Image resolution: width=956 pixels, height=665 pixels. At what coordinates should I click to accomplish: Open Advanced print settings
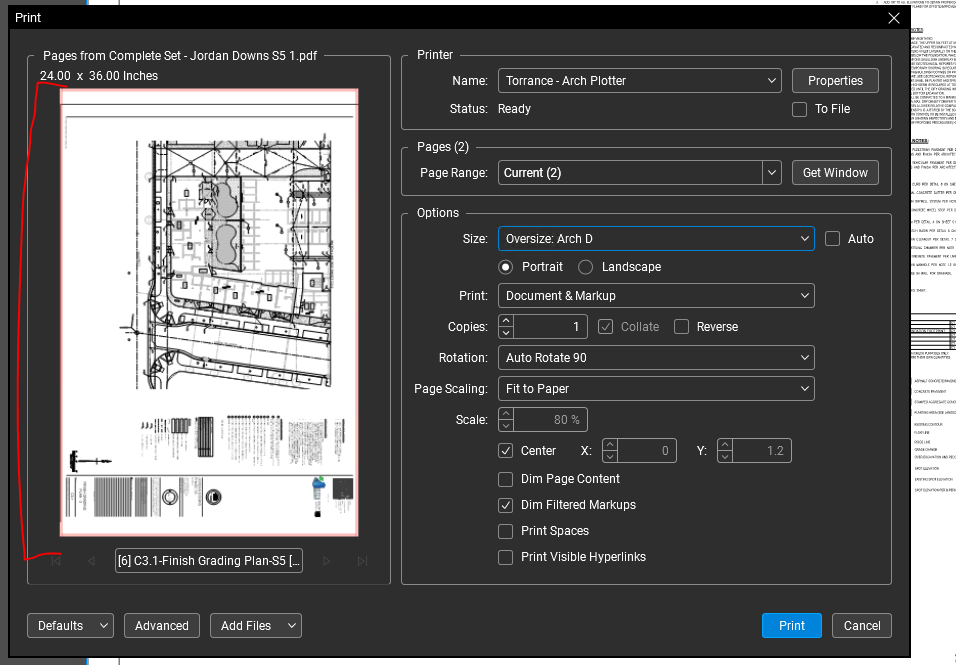(x=162, y=626)
